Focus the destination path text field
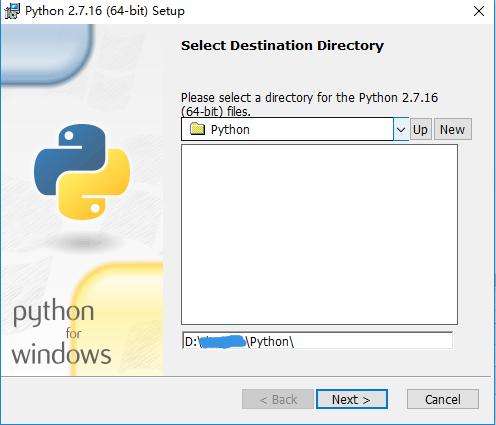 317,341
